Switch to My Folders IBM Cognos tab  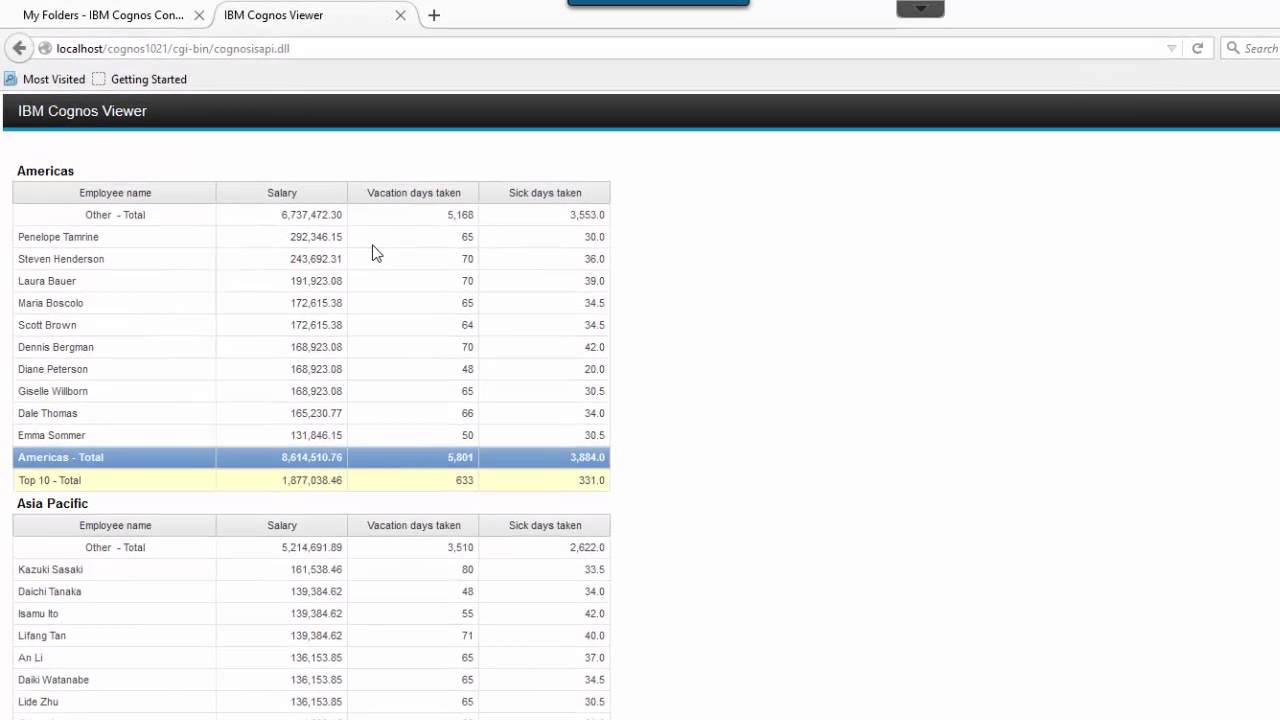click(104, 15)
